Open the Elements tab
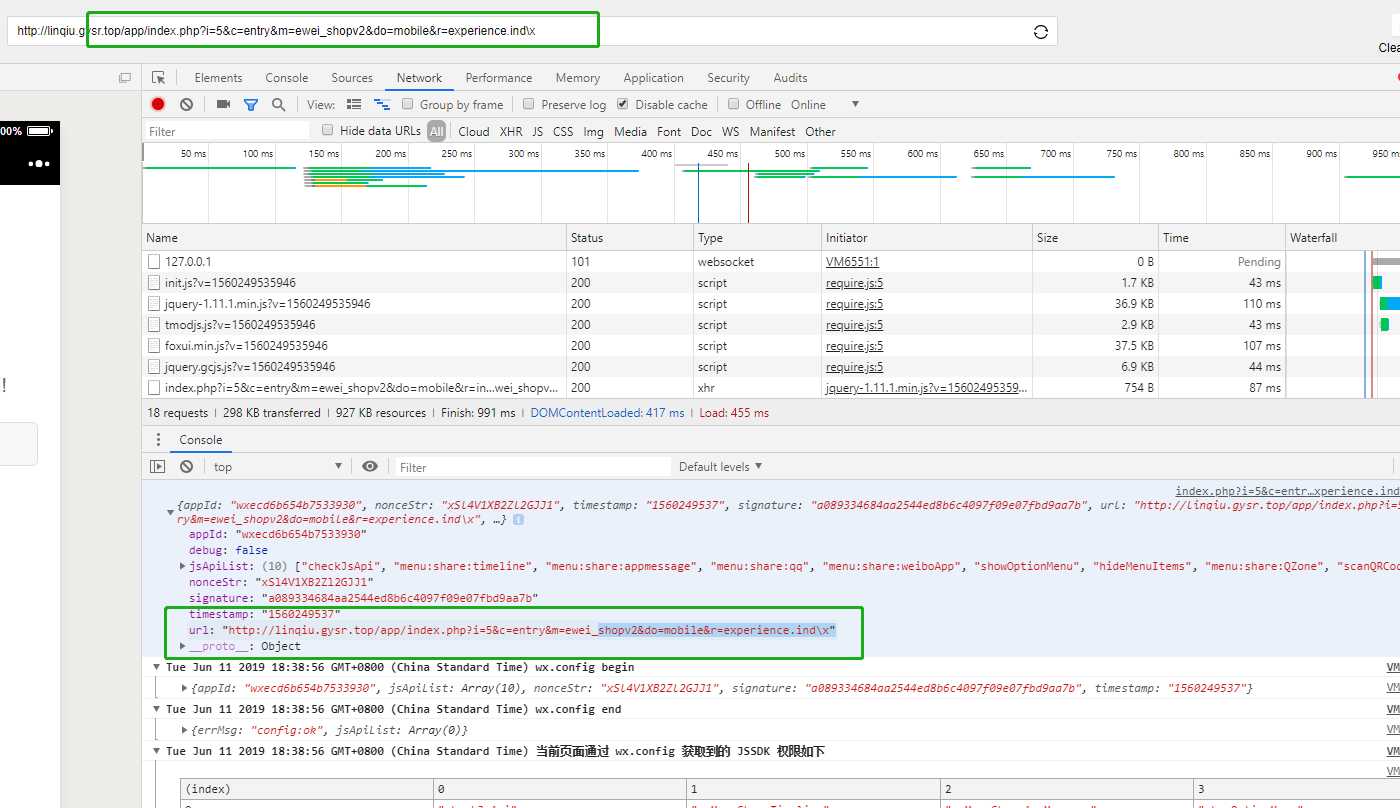This screenshot has width=1400, height=808. tap(218, 78)
